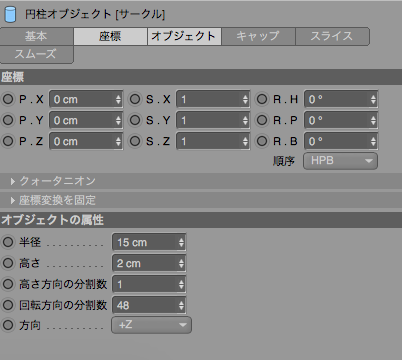The width and height of the screenshot is (402, 360).
Task: Click the P.Y stepper arrows
Action: (118, 120)
